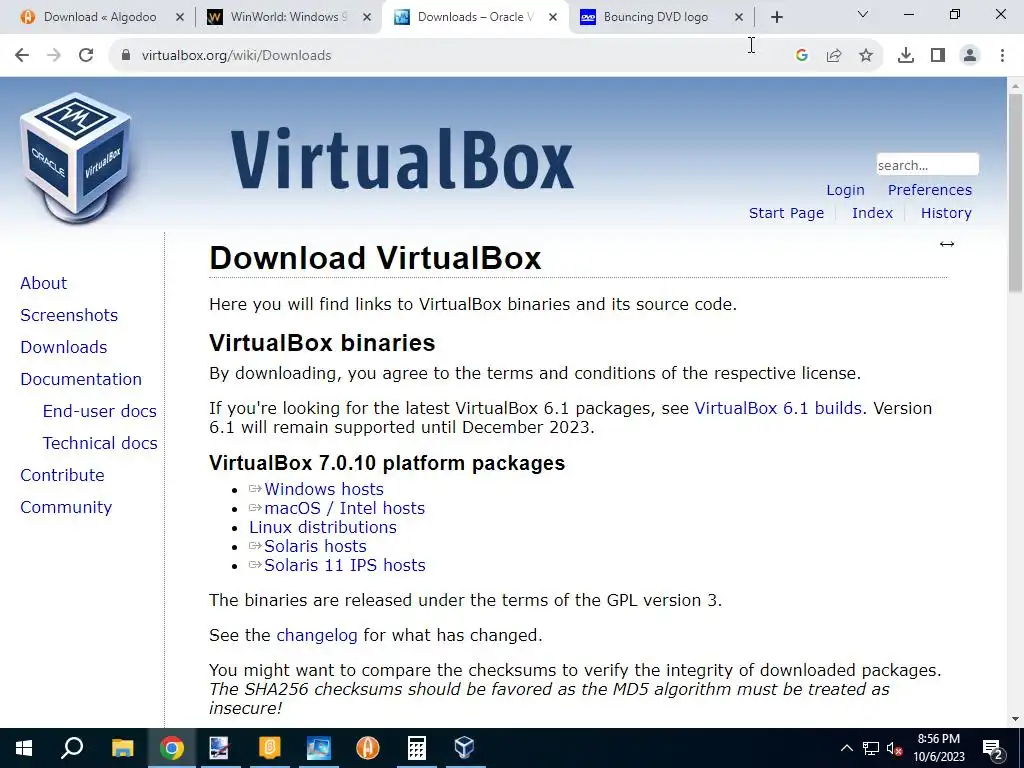Screen dimensions: 1024x768
Task: Close the Download Algodoo tab
Action: coord(180,17)
